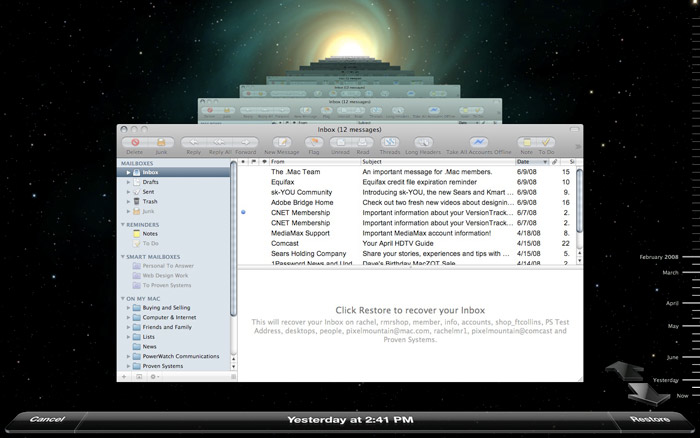Select the Sent mailbox
Viewport: 700px width, 438px height.
click(x=174, y=192)
